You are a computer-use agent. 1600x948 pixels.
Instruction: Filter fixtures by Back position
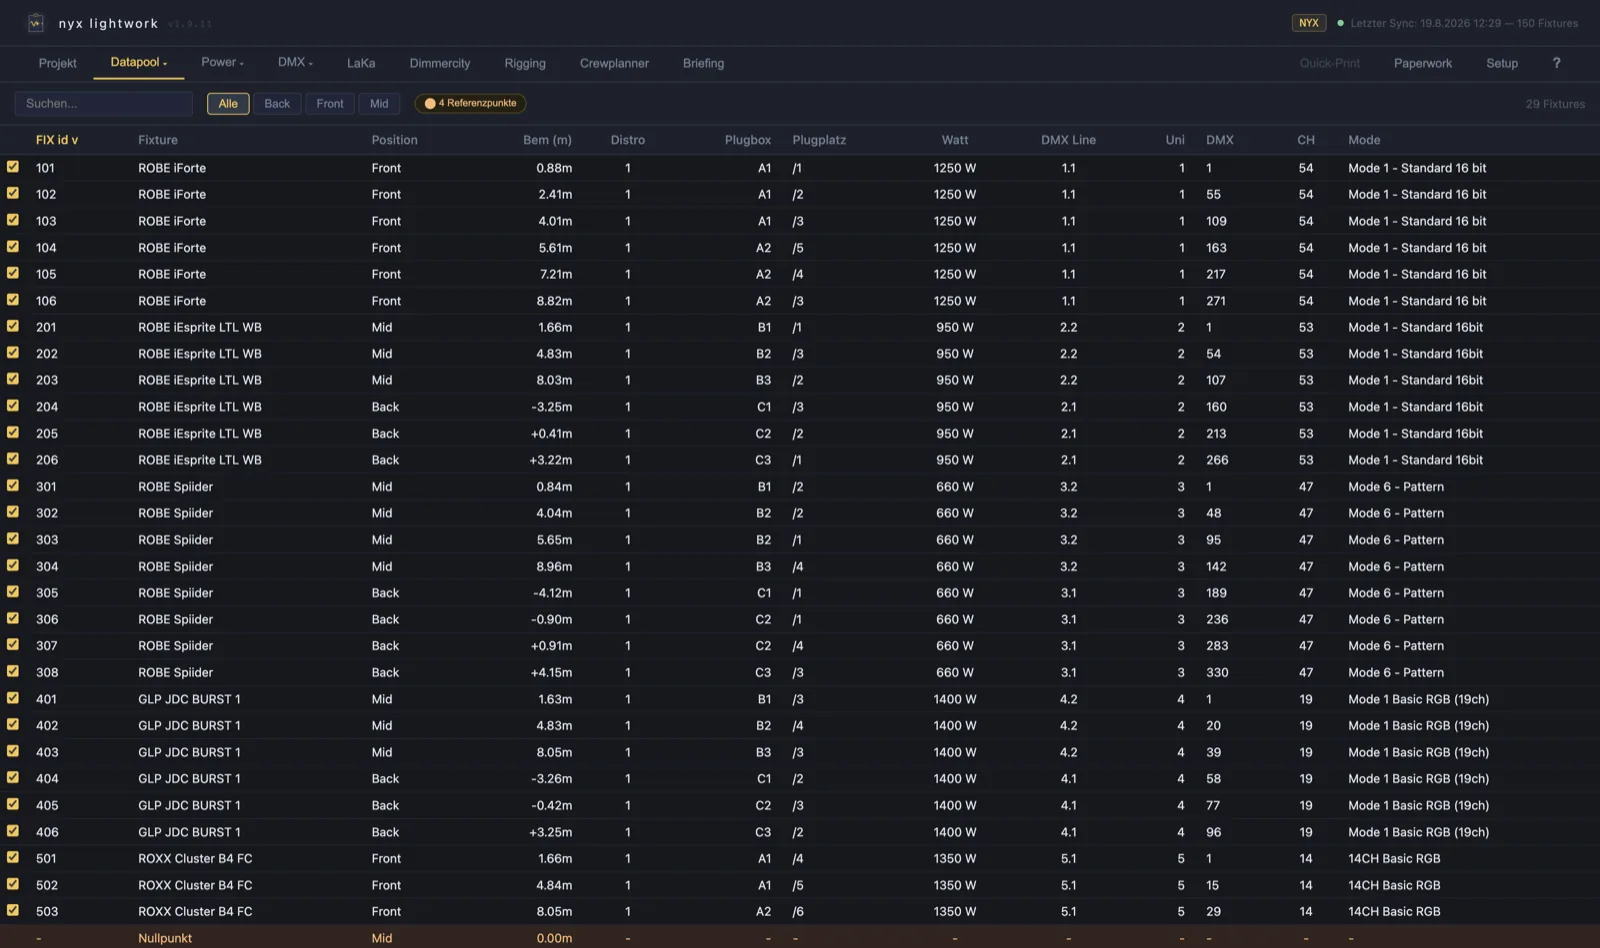click(x=277, y=103)
